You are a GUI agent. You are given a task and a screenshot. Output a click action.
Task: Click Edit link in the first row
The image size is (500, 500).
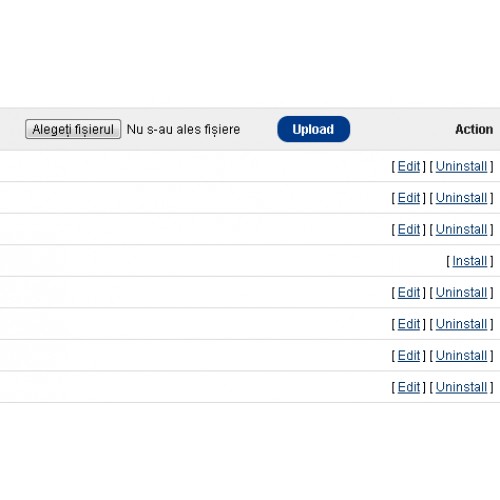[x=409, y=166]
